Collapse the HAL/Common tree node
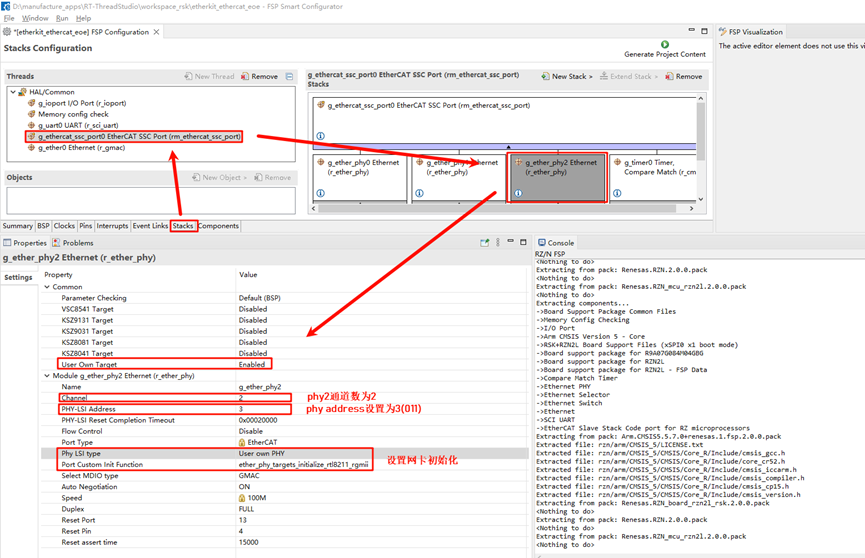 [x=13, y=92]
